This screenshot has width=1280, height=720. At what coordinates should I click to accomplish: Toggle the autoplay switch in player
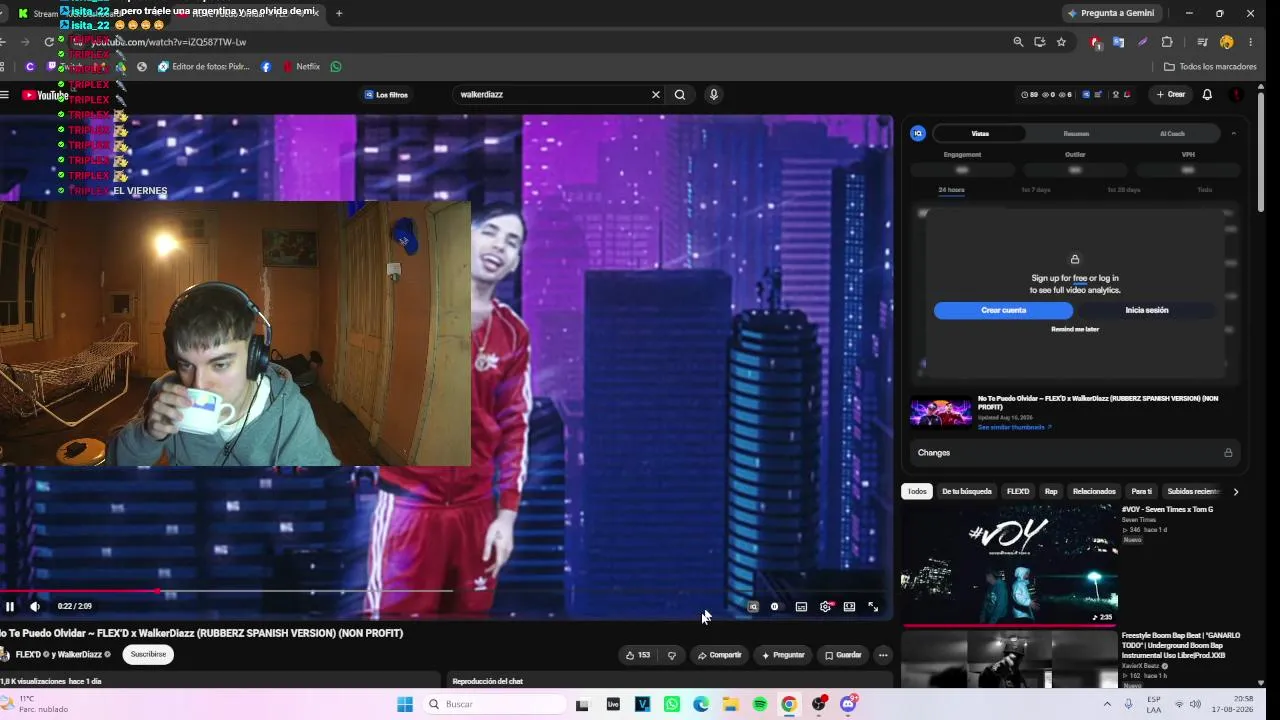[x=774, y=606]
